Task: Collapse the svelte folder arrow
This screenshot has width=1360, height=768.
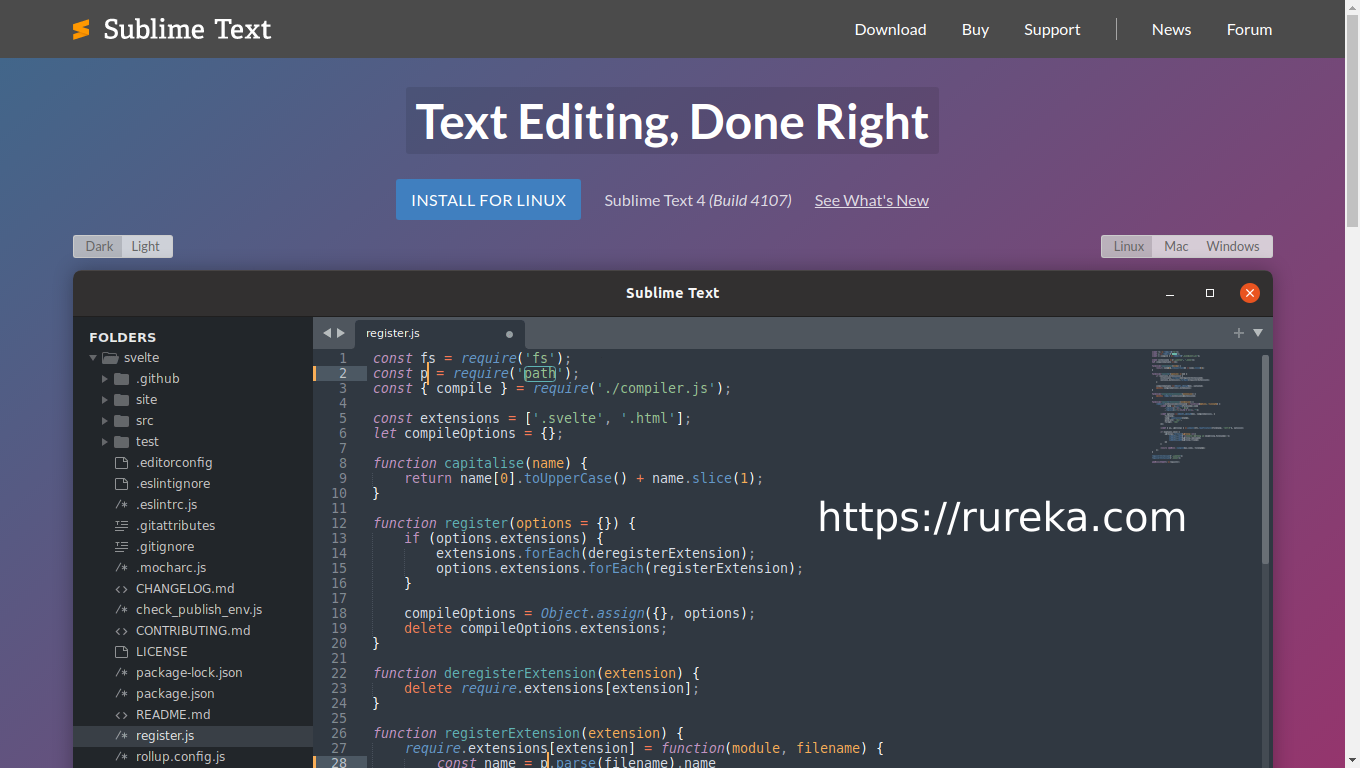Action: 93,358
